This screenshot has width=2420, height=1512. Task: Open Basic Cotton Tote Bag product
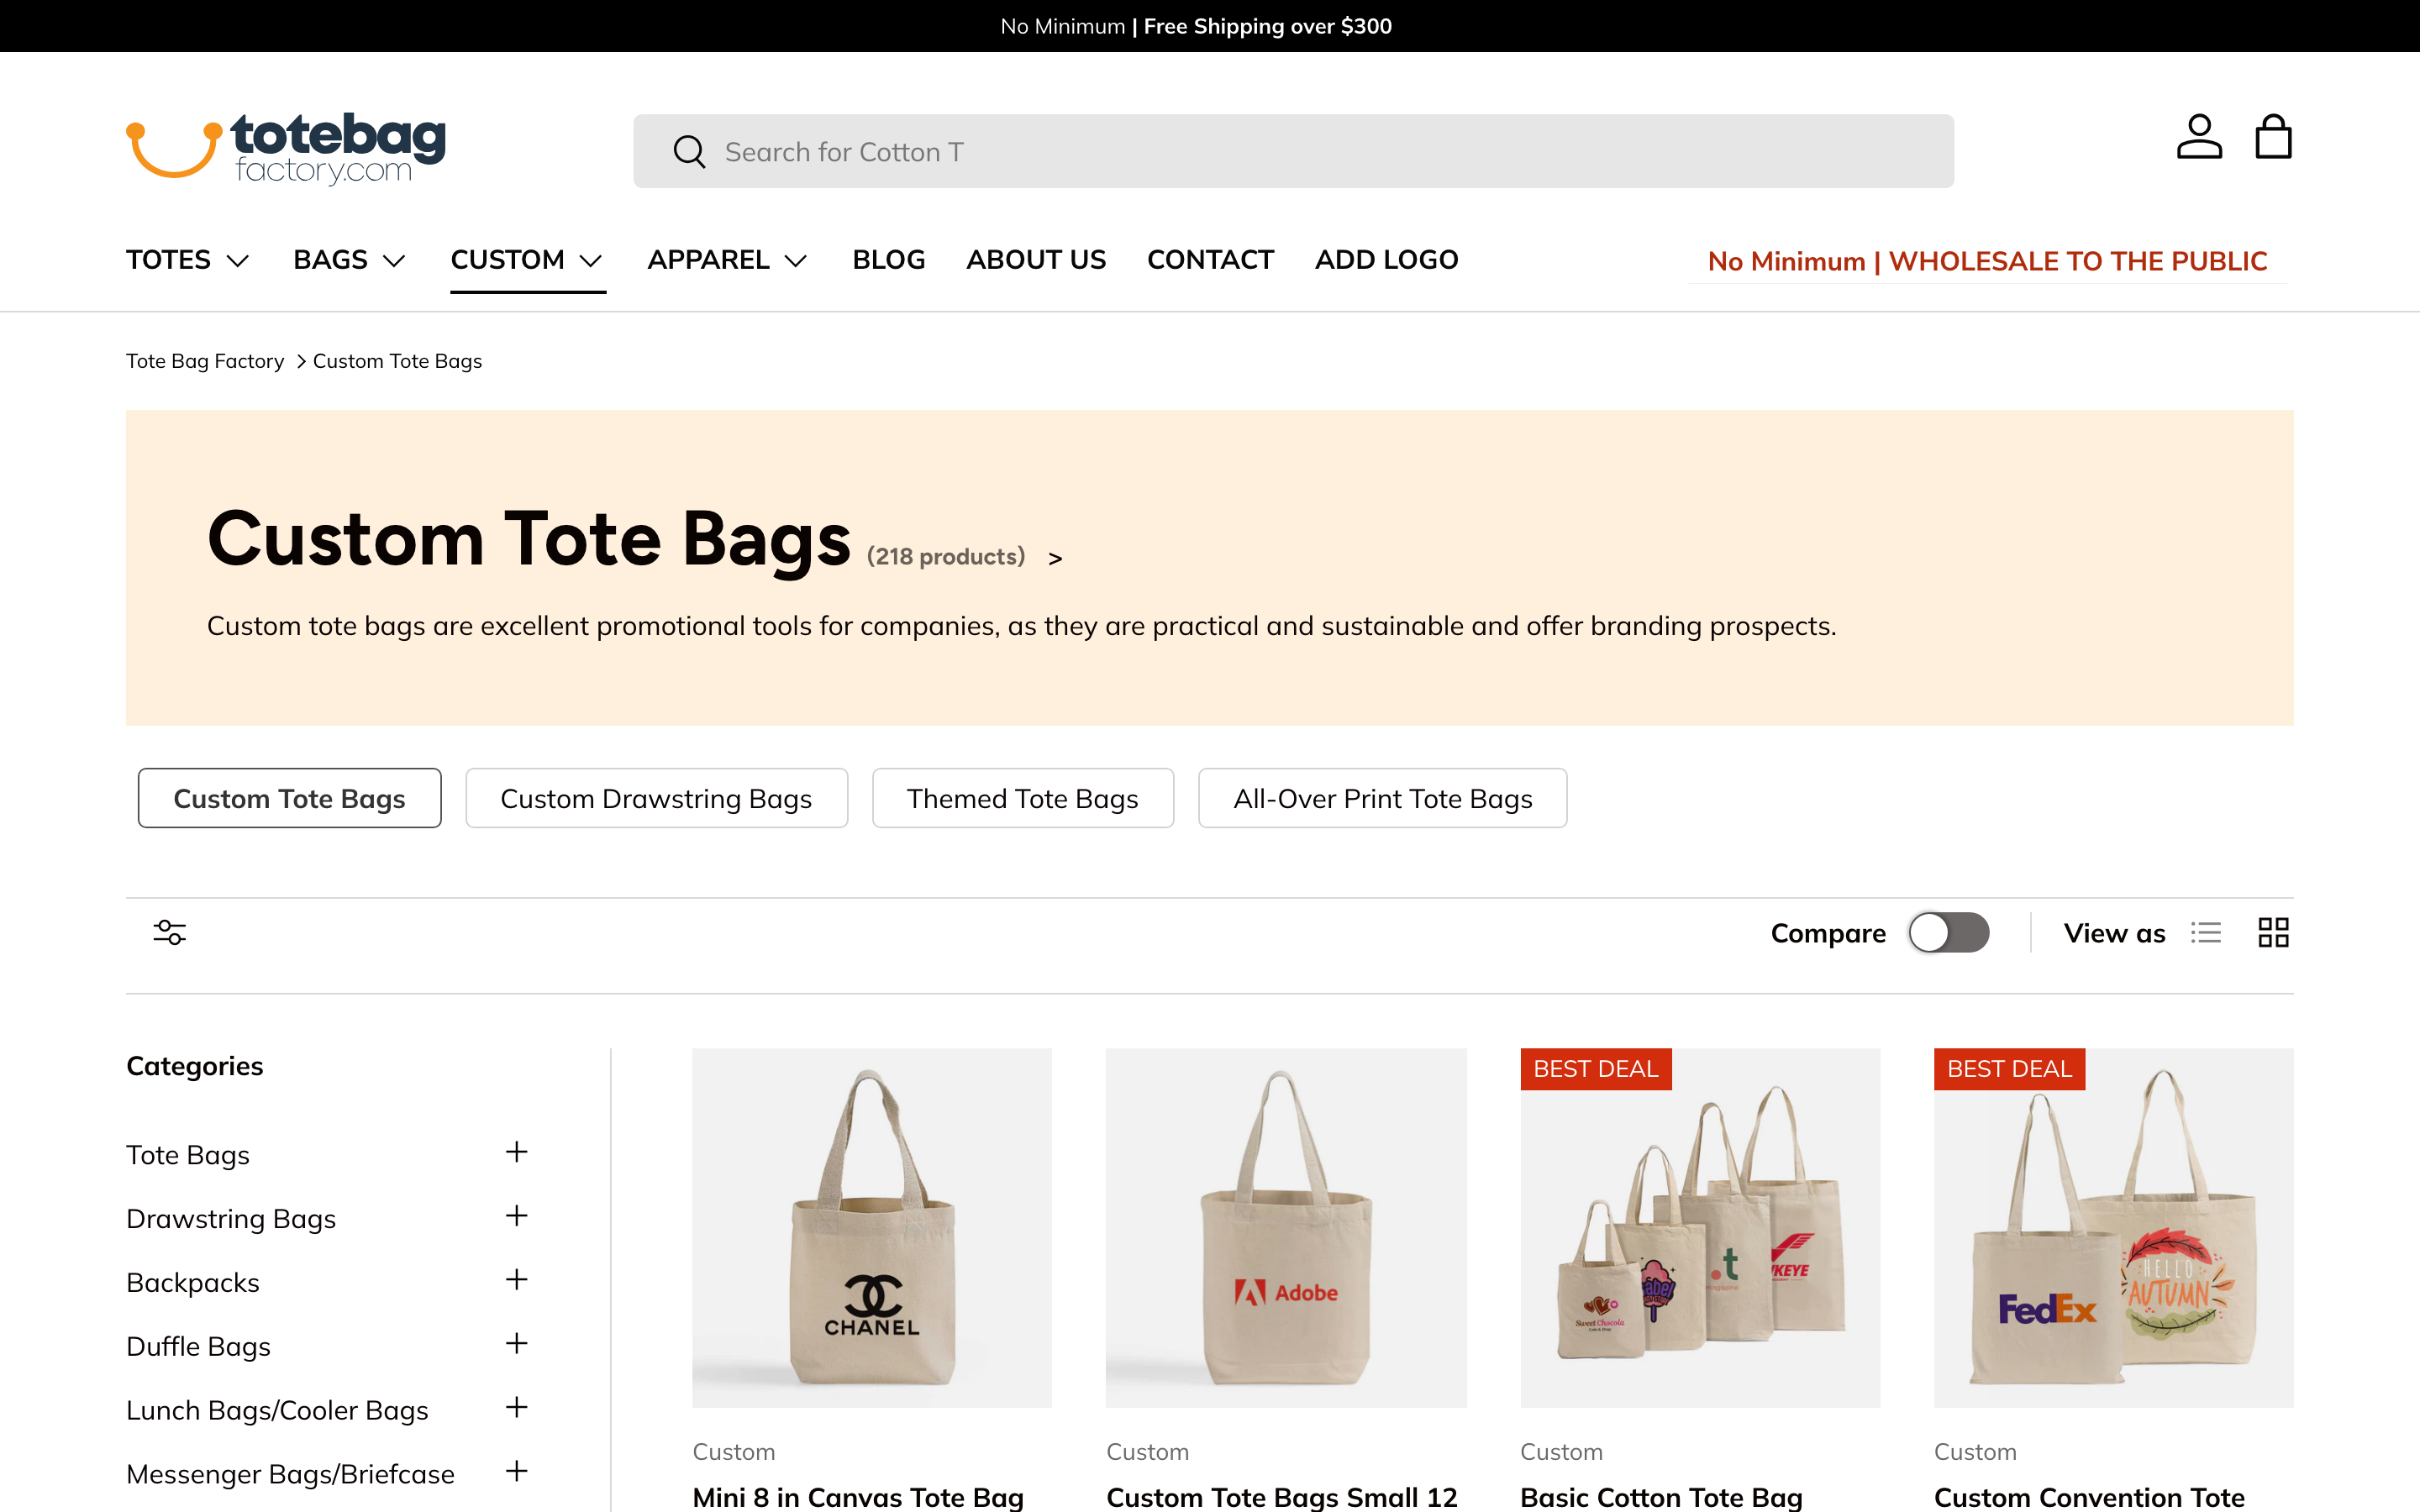[x=1661, y=1497]
